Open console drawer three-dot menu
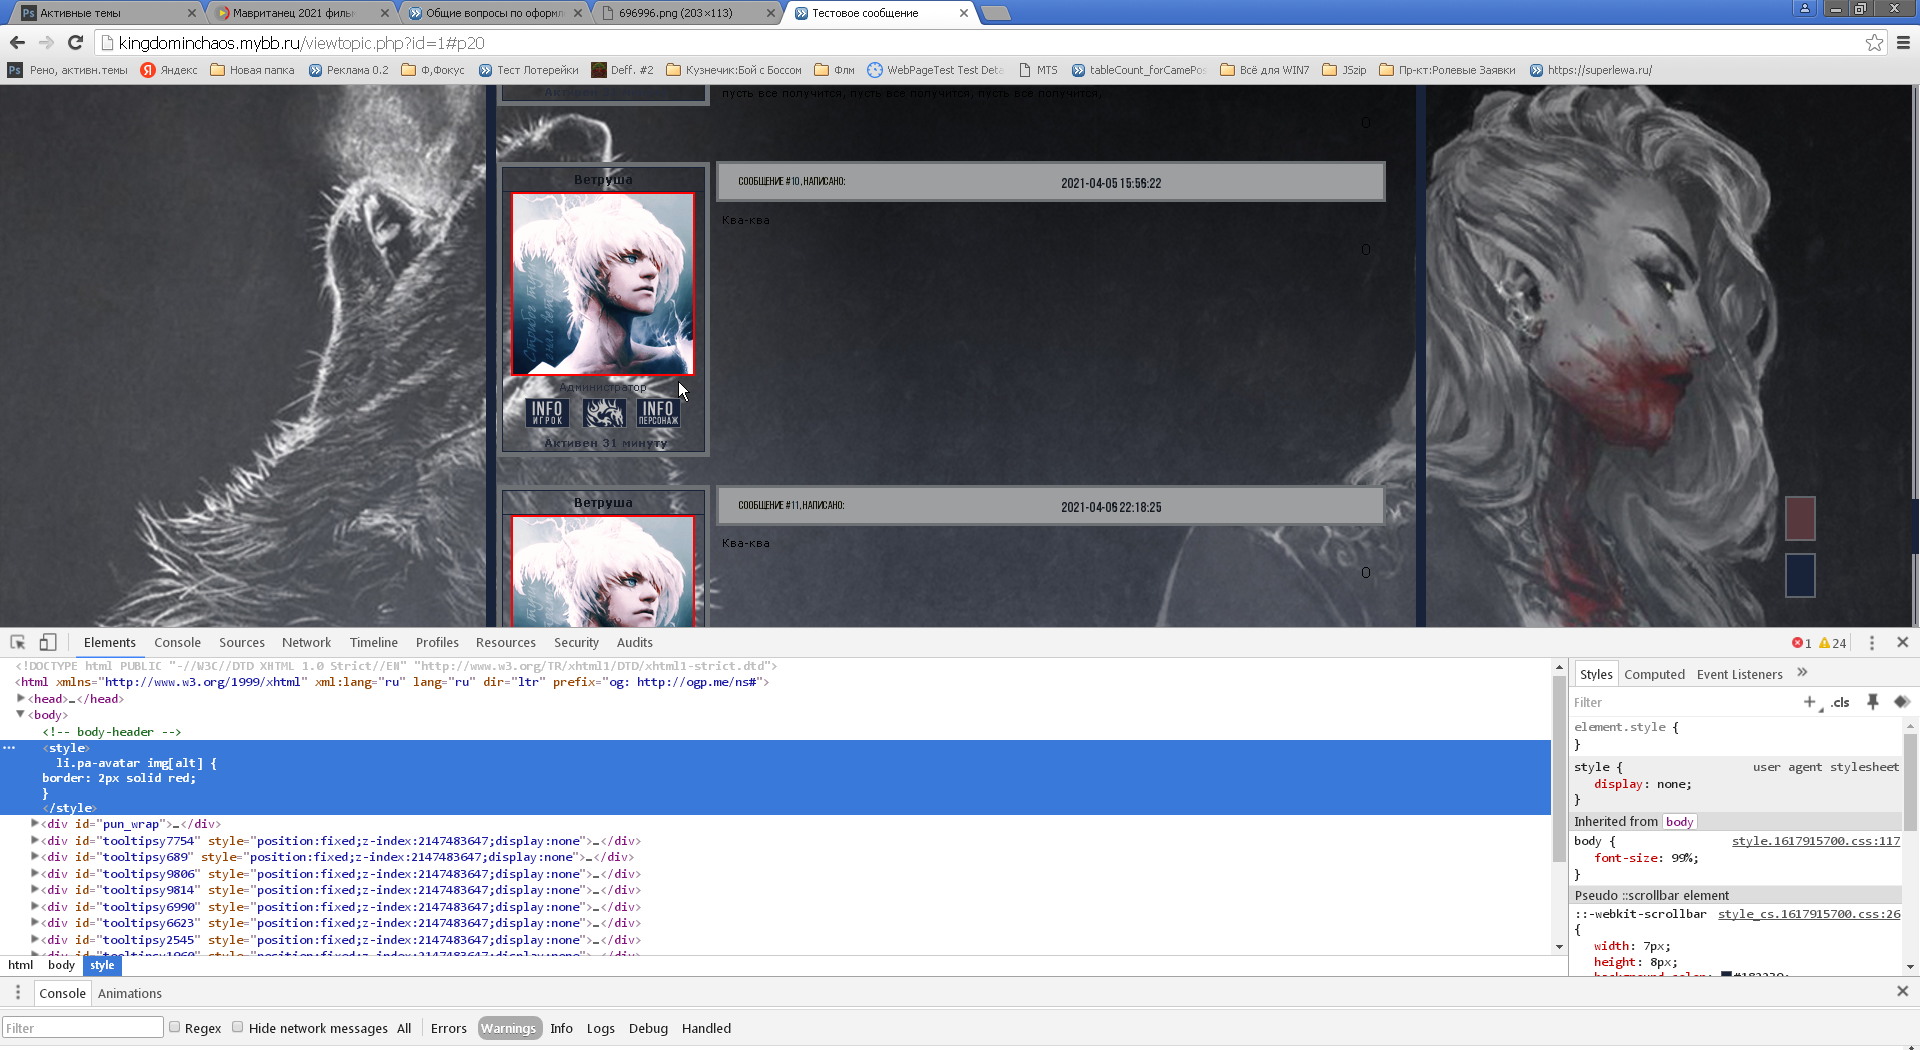This screenshot has width=1920, height=1050. tap(17, 992)
